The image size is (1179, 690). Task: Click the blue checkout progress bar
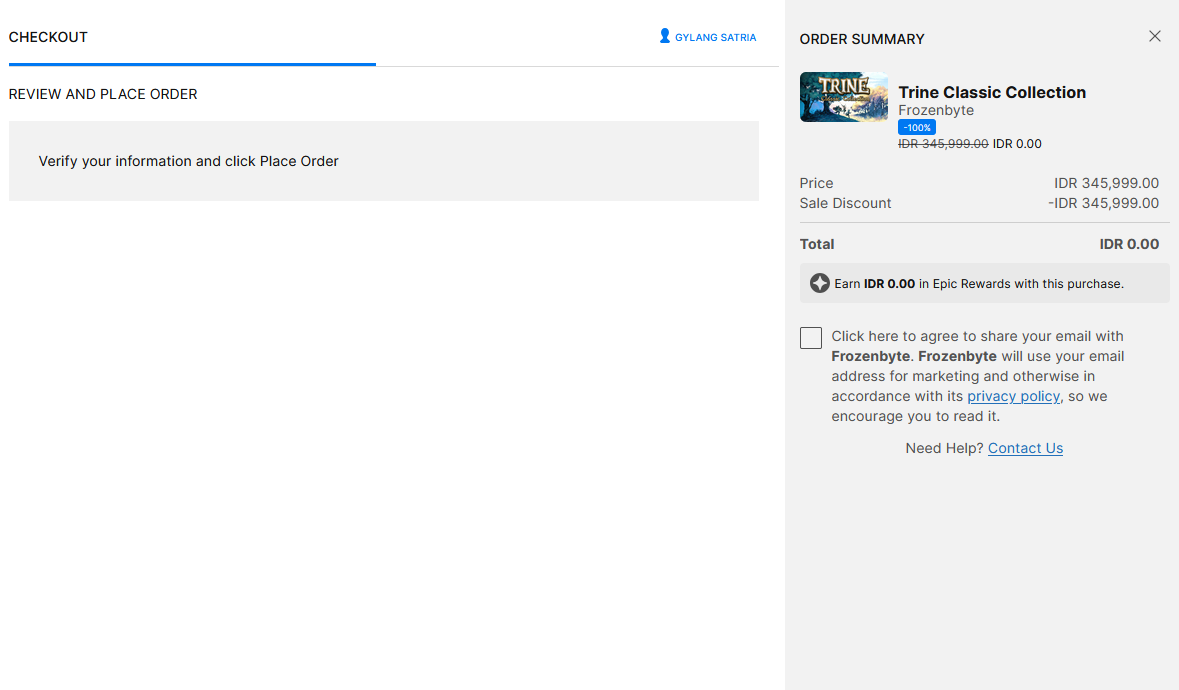(192, 64)
